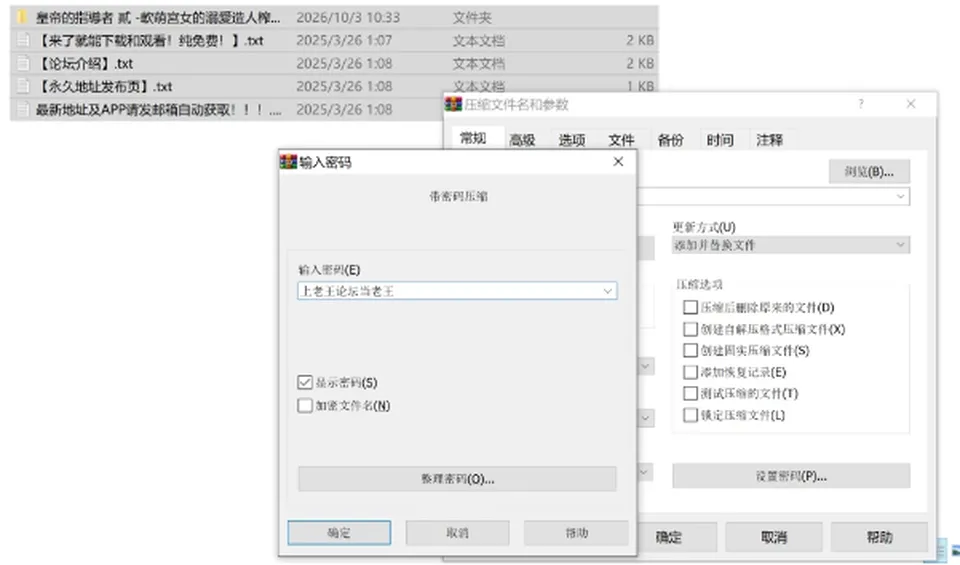
Task: Close the 输入密码 dialog
Action: (x=618, y=162)
